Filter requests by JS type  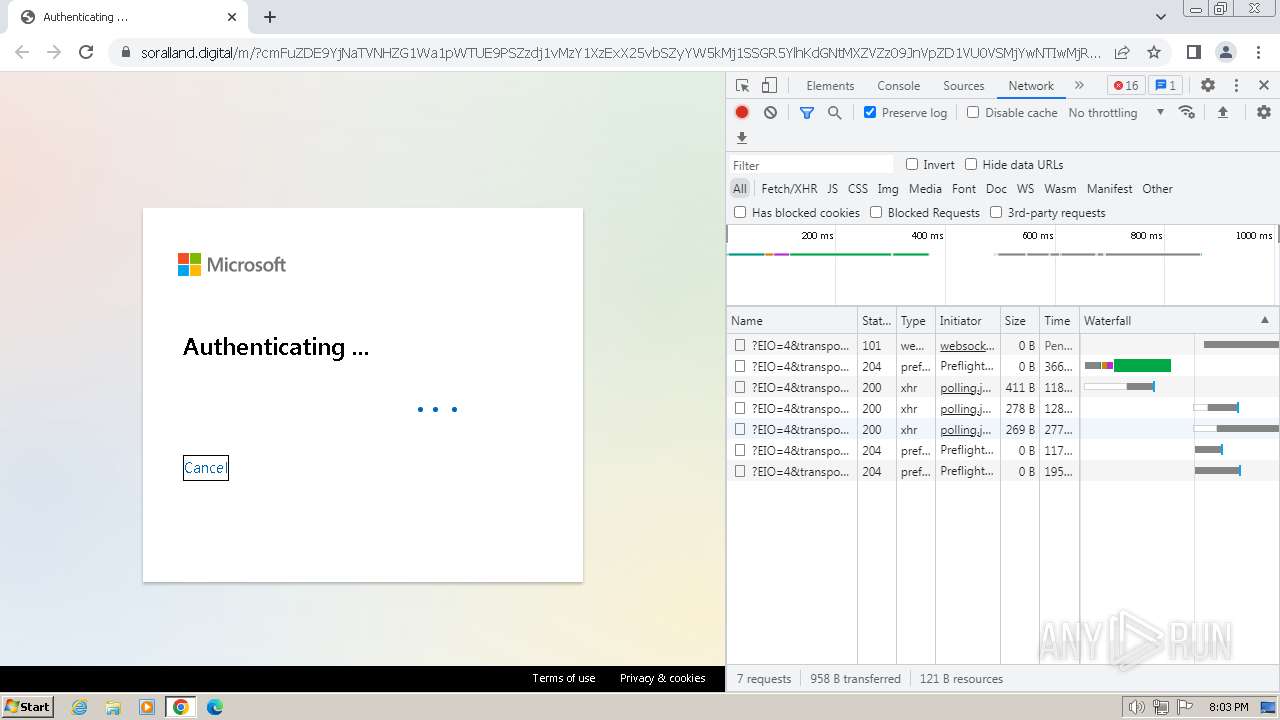[832, 188]
